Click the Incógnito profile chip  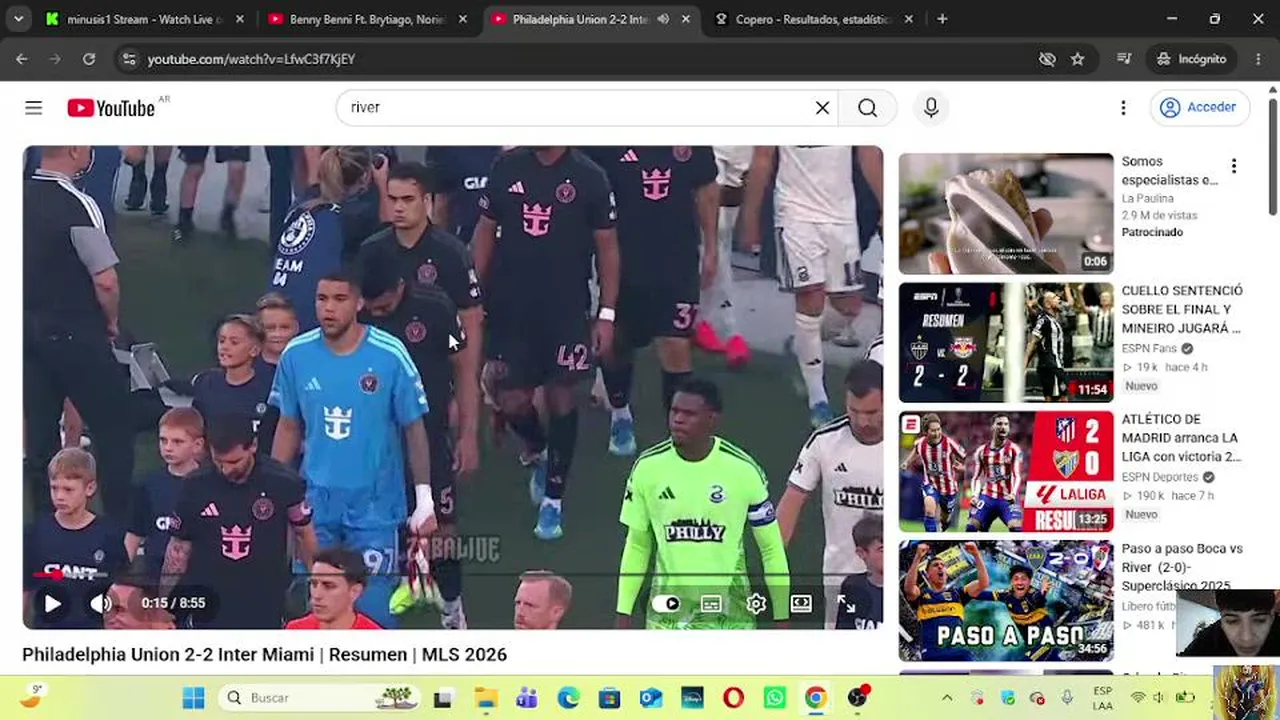point(1191,59)
